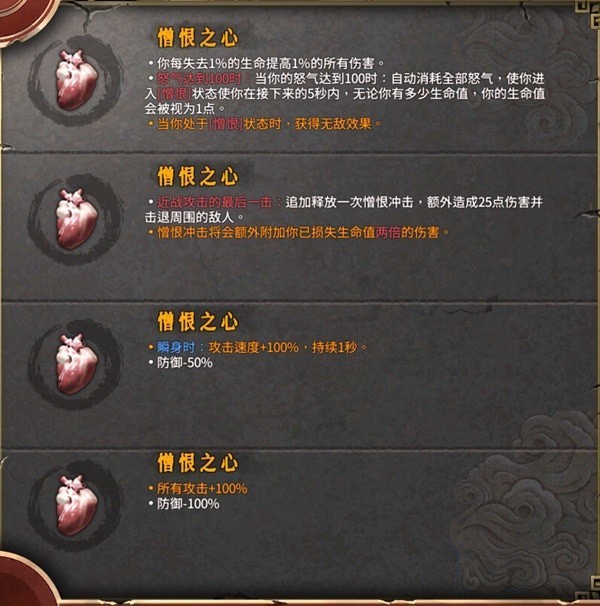Click the blue 瞬身时 keyword

coord(176,347)
